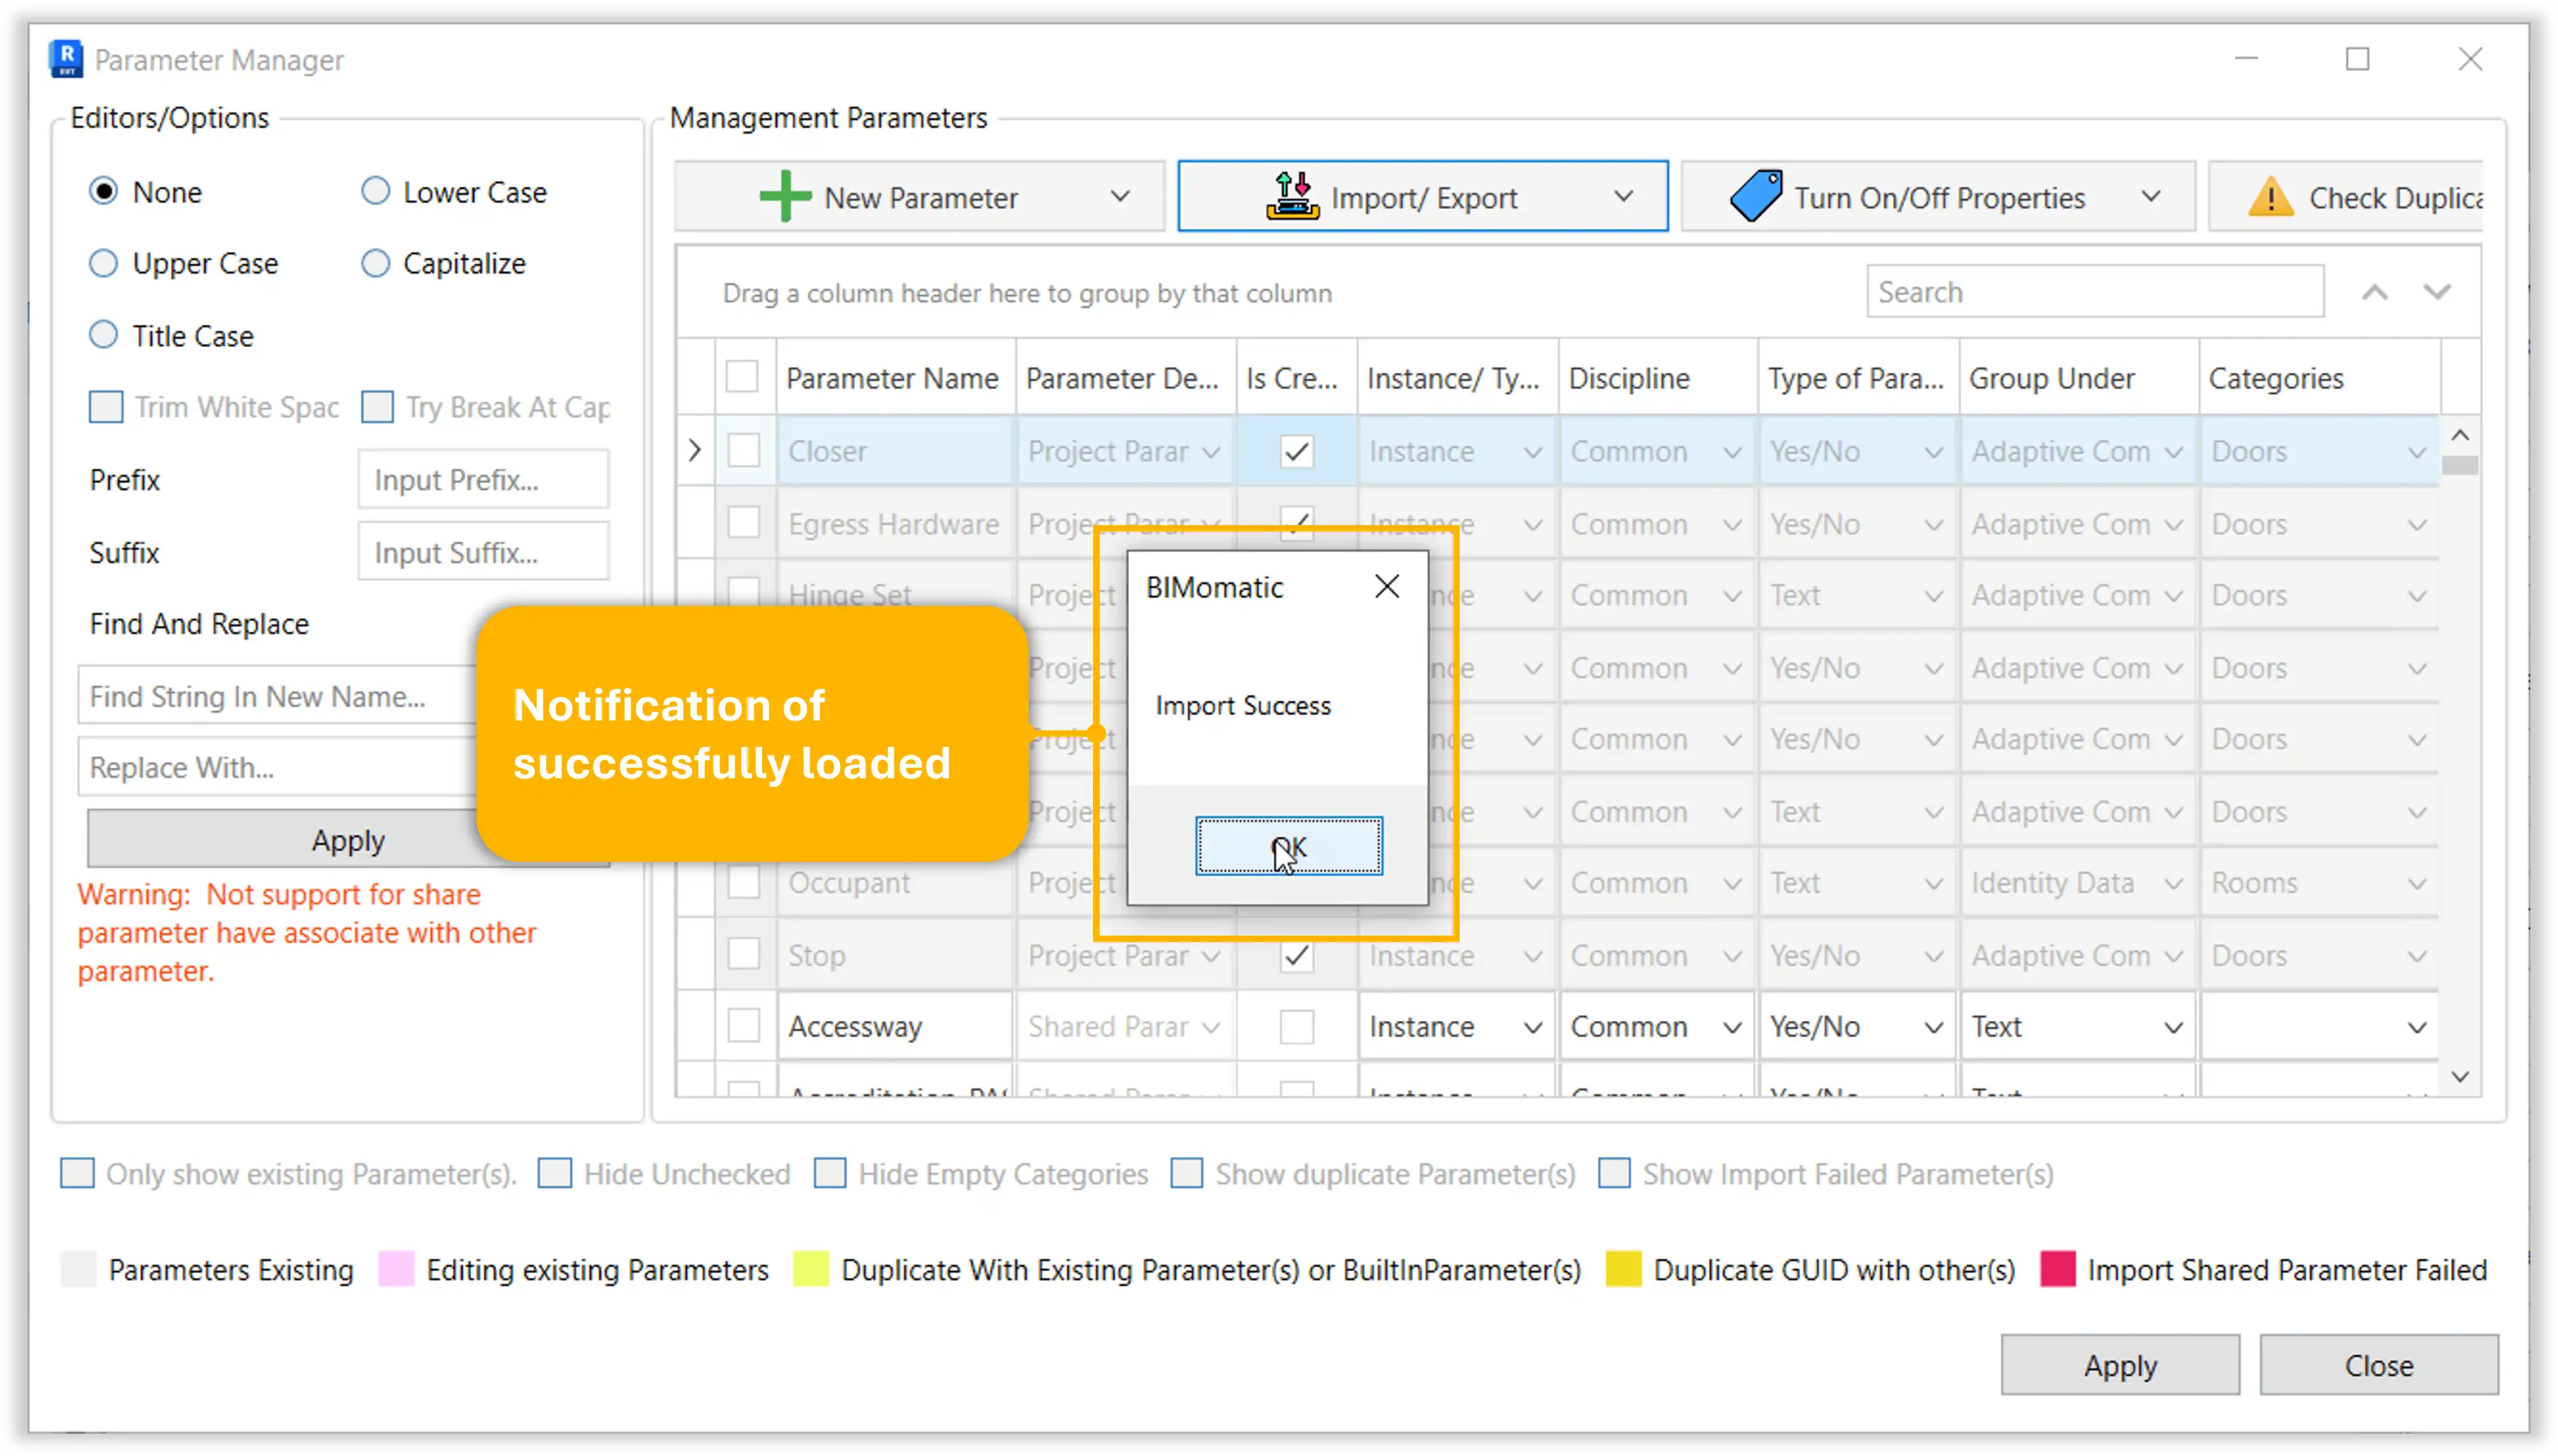Enable Hide Empty Categories checkbox

830,1173
